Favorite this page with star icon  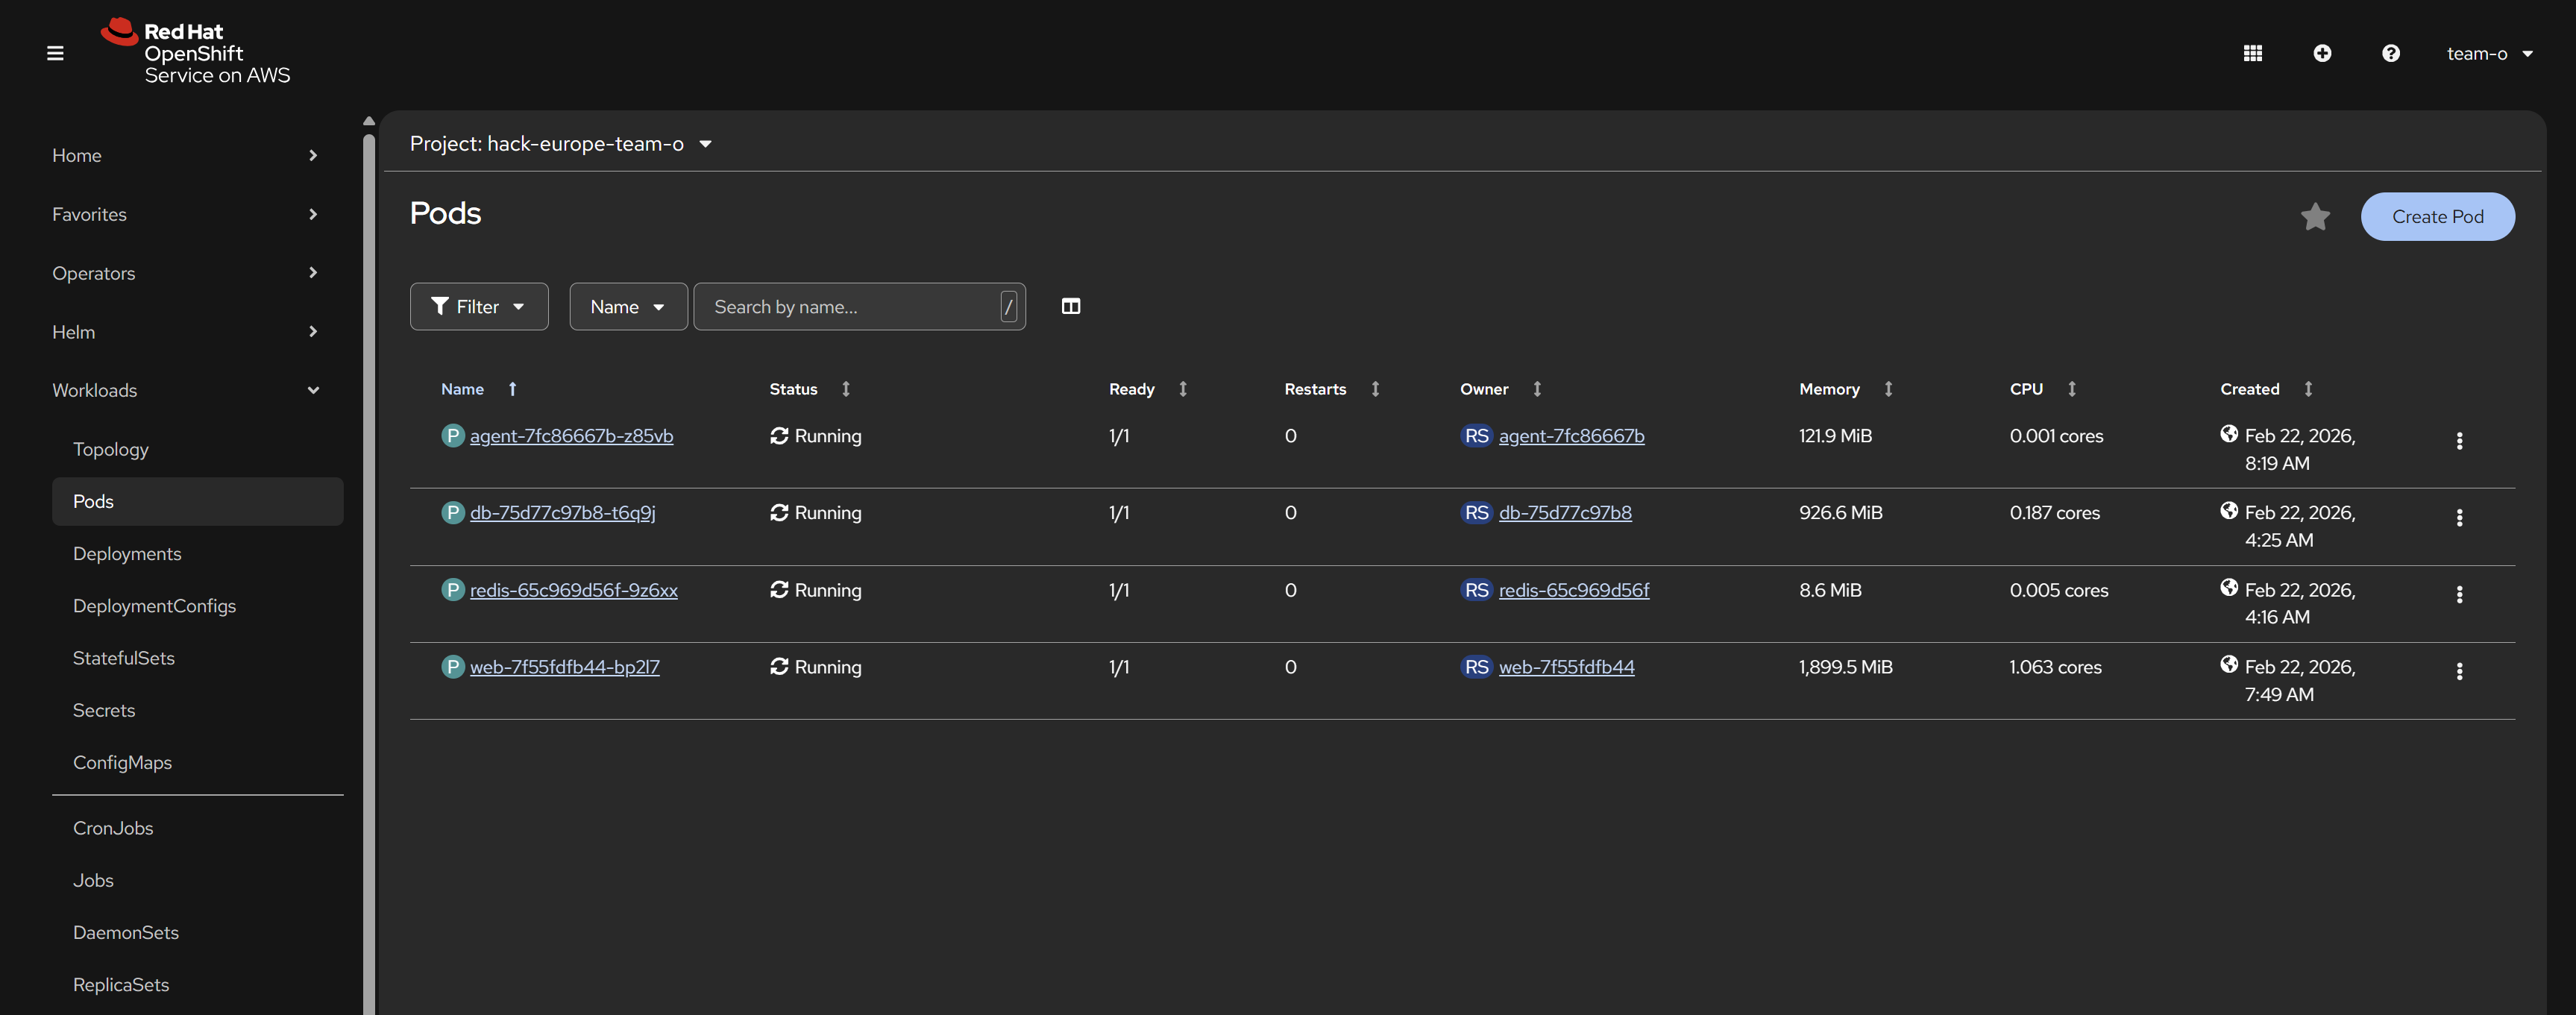(x=2314, y=216)
